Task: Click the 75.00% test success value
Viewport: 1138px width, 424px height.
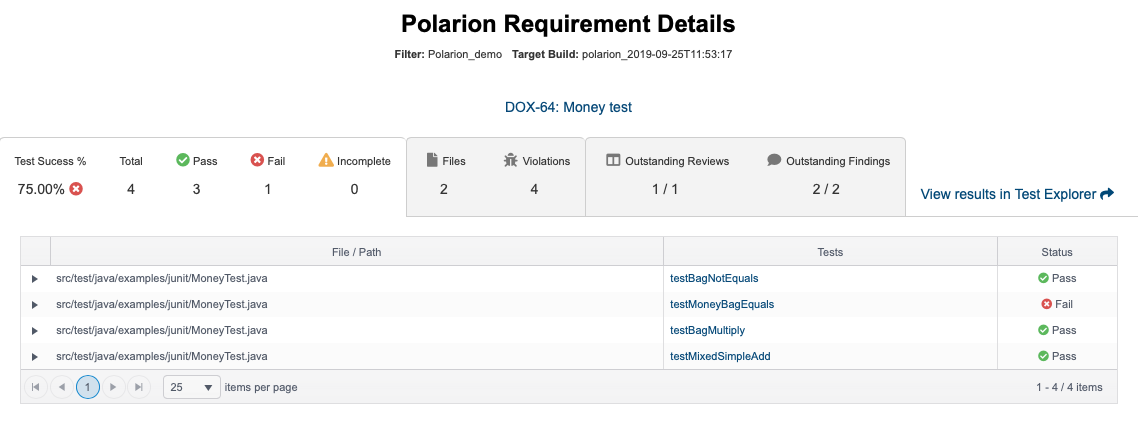Action: coord(41,189)
